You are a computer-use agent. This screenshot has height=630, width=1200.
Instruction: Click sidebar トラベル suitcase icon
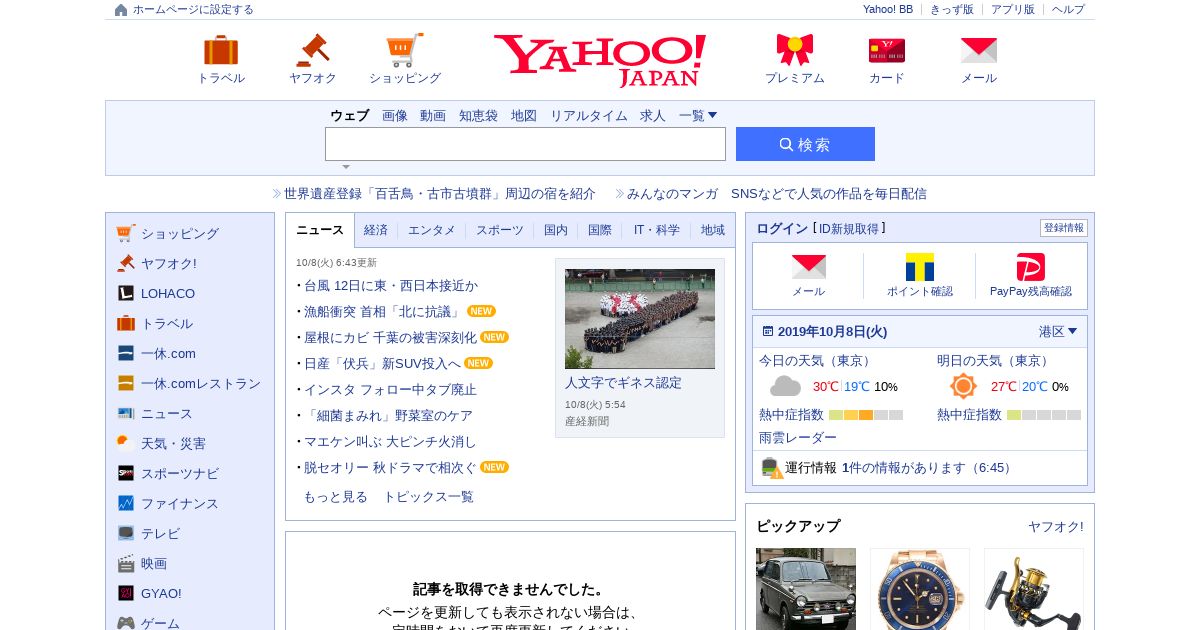click(125, 323)
